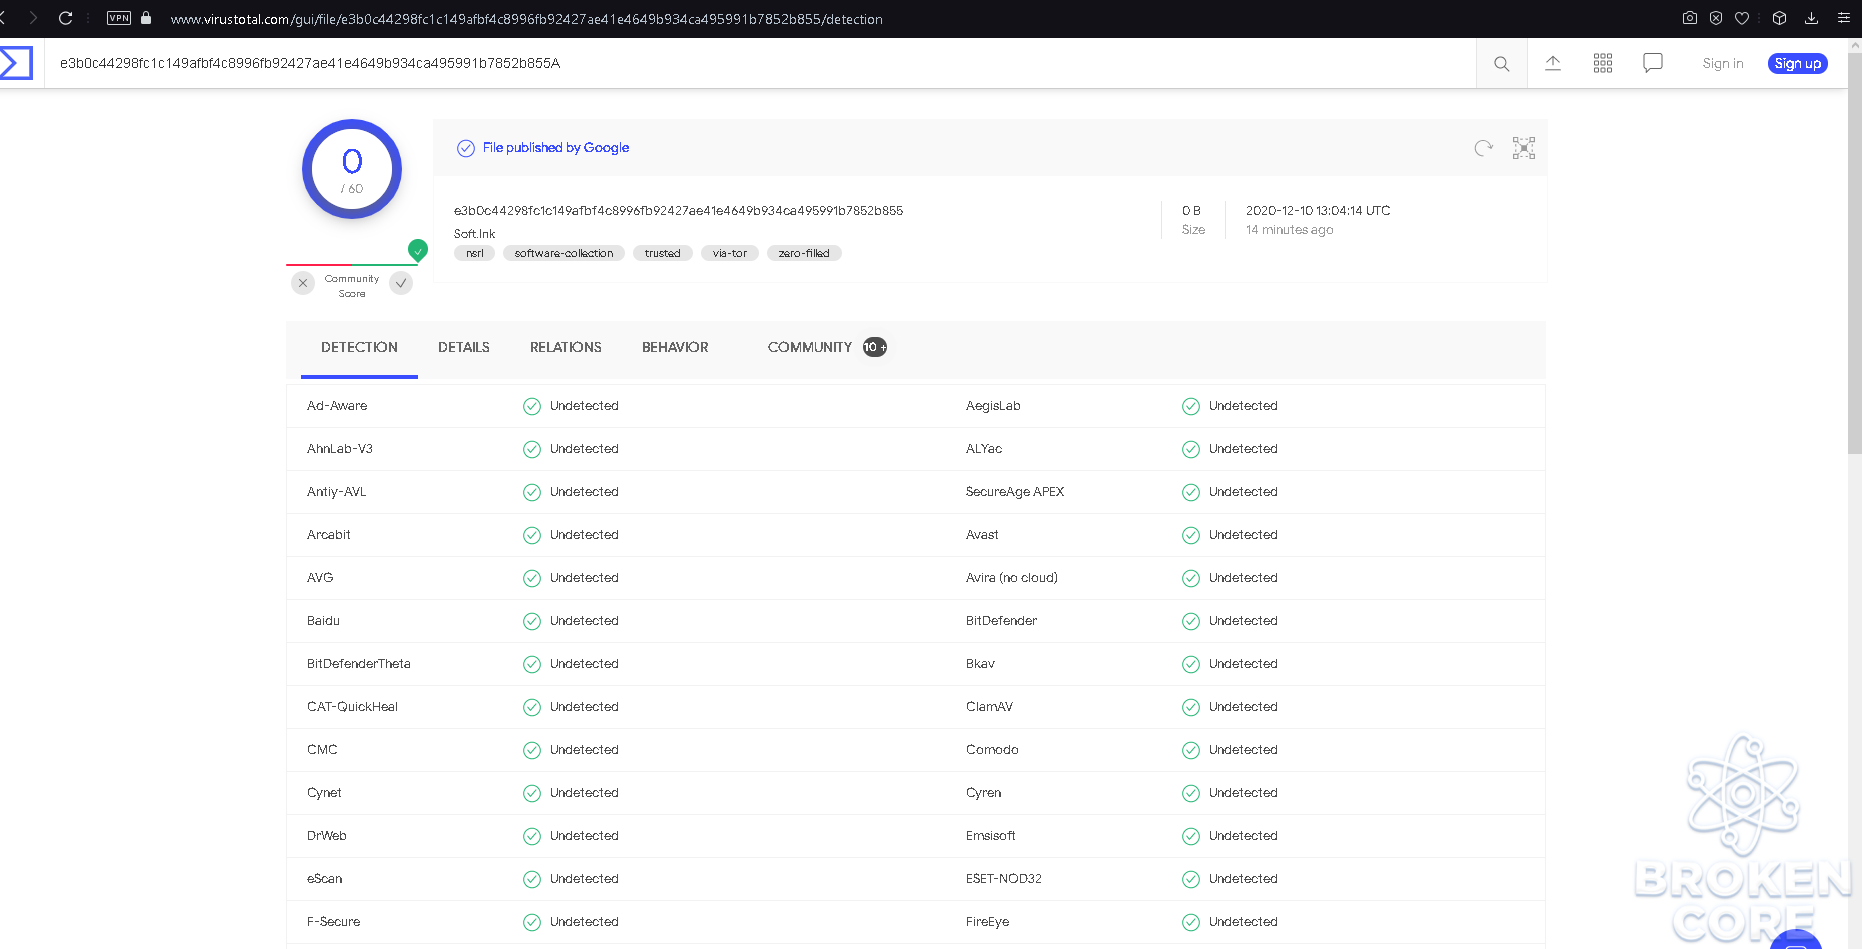The image size is (1862, 949).
Task: Click the search magnifier icon
Action: pos(1501,64)
